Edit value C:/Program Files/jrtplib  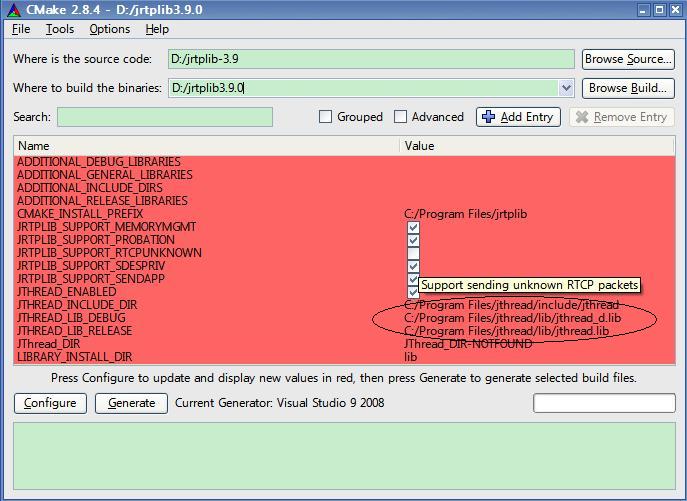click(465, 214)
